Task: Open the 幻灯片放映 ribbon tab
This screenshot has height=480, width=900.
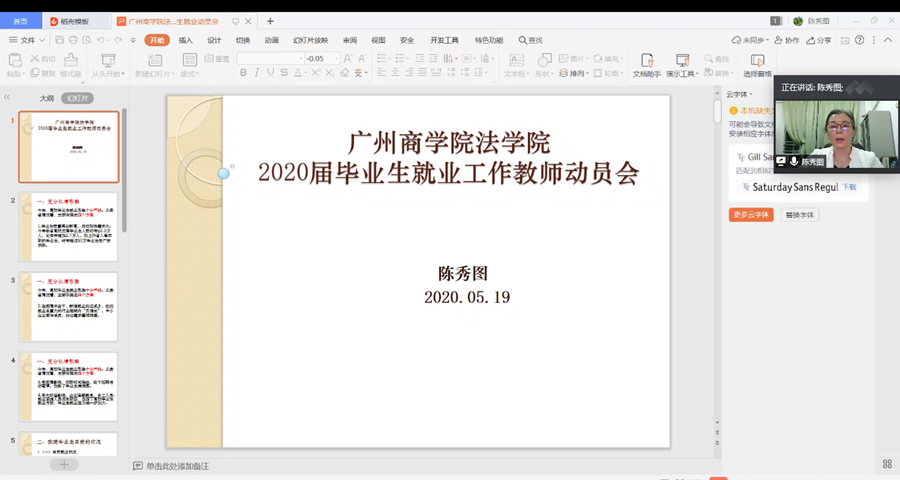Action: [310, 40]
